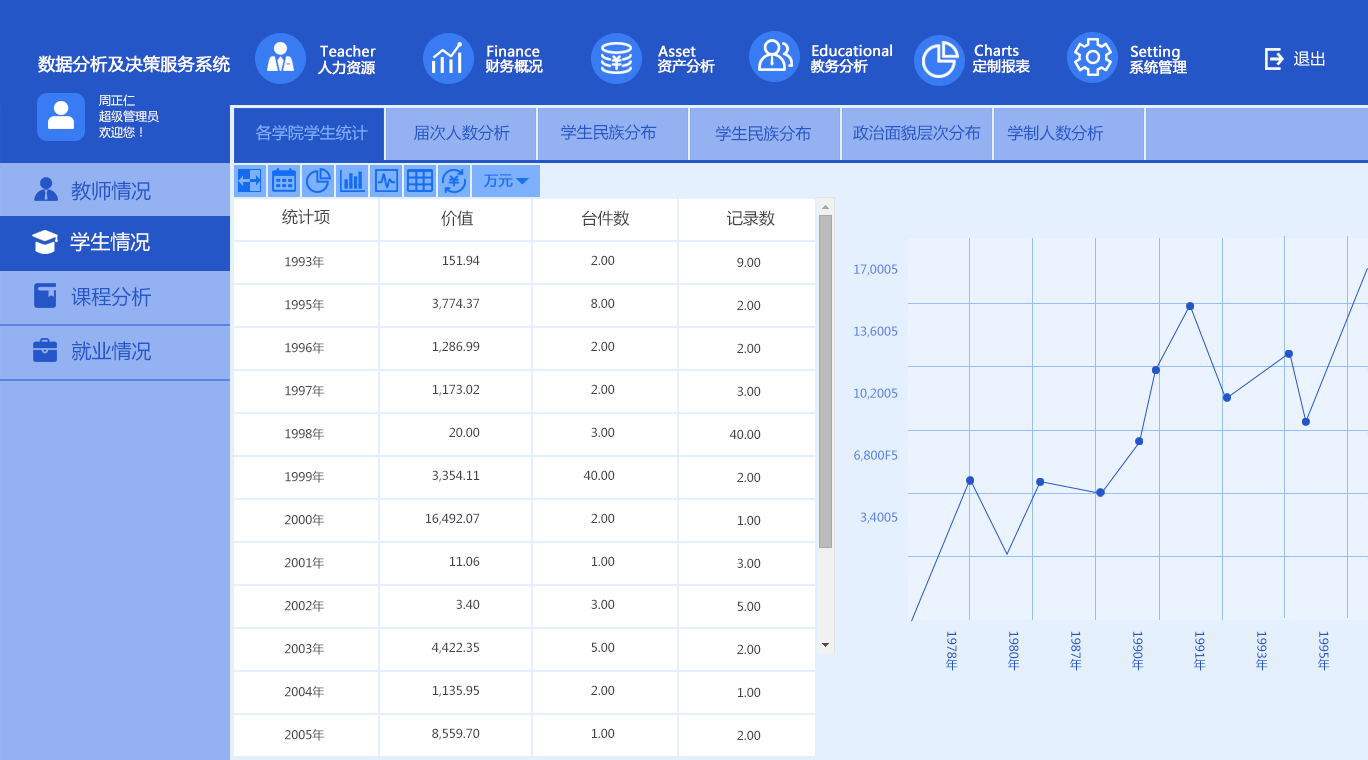1368x760 pixels.
Task: Open the calendar date icon in toolbar
Action: pyautogui.click(x=284, y=181)
